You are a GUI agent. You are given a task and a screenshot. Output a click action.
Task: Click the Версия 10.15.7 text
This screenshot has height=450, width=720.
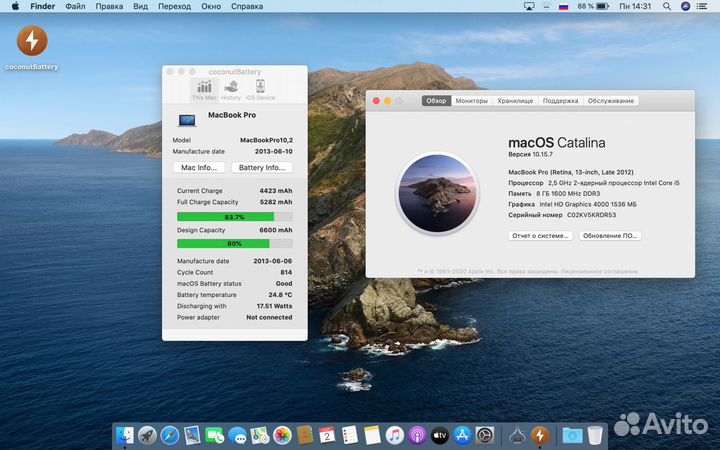pos(530,154)
